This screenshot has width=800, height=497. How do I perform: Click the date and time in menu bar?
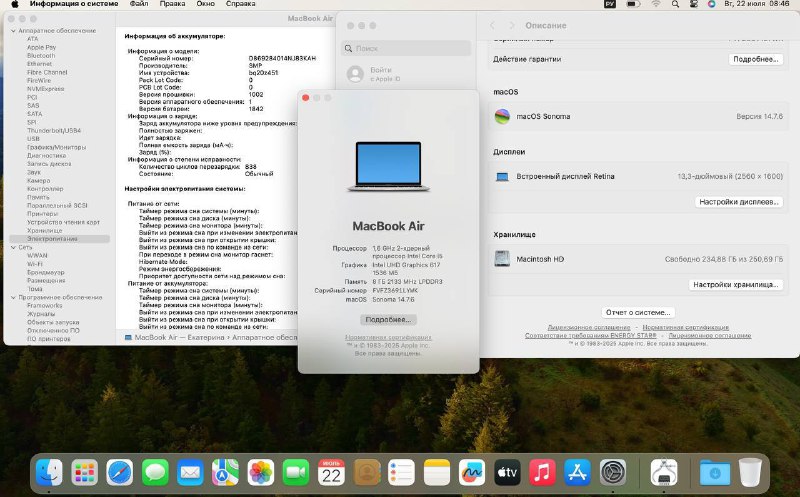point(757,4)
